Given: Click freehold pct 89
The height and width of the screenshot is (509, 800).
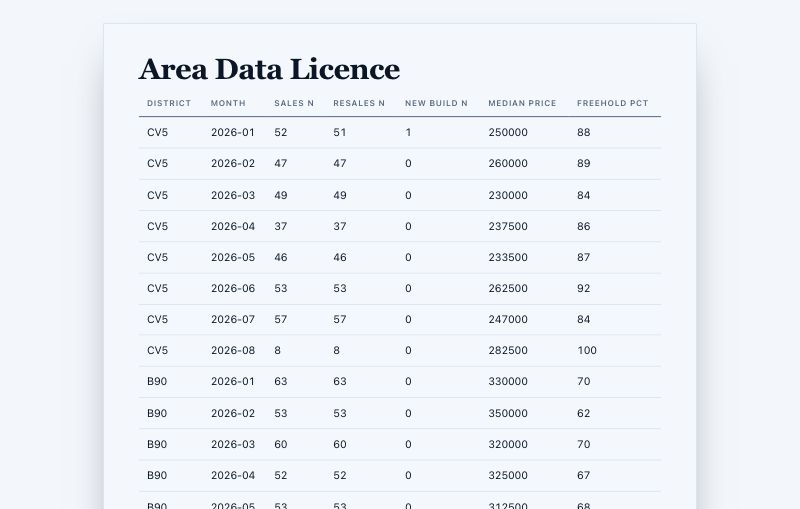Looking at the screenshot, I should (584, 164).
